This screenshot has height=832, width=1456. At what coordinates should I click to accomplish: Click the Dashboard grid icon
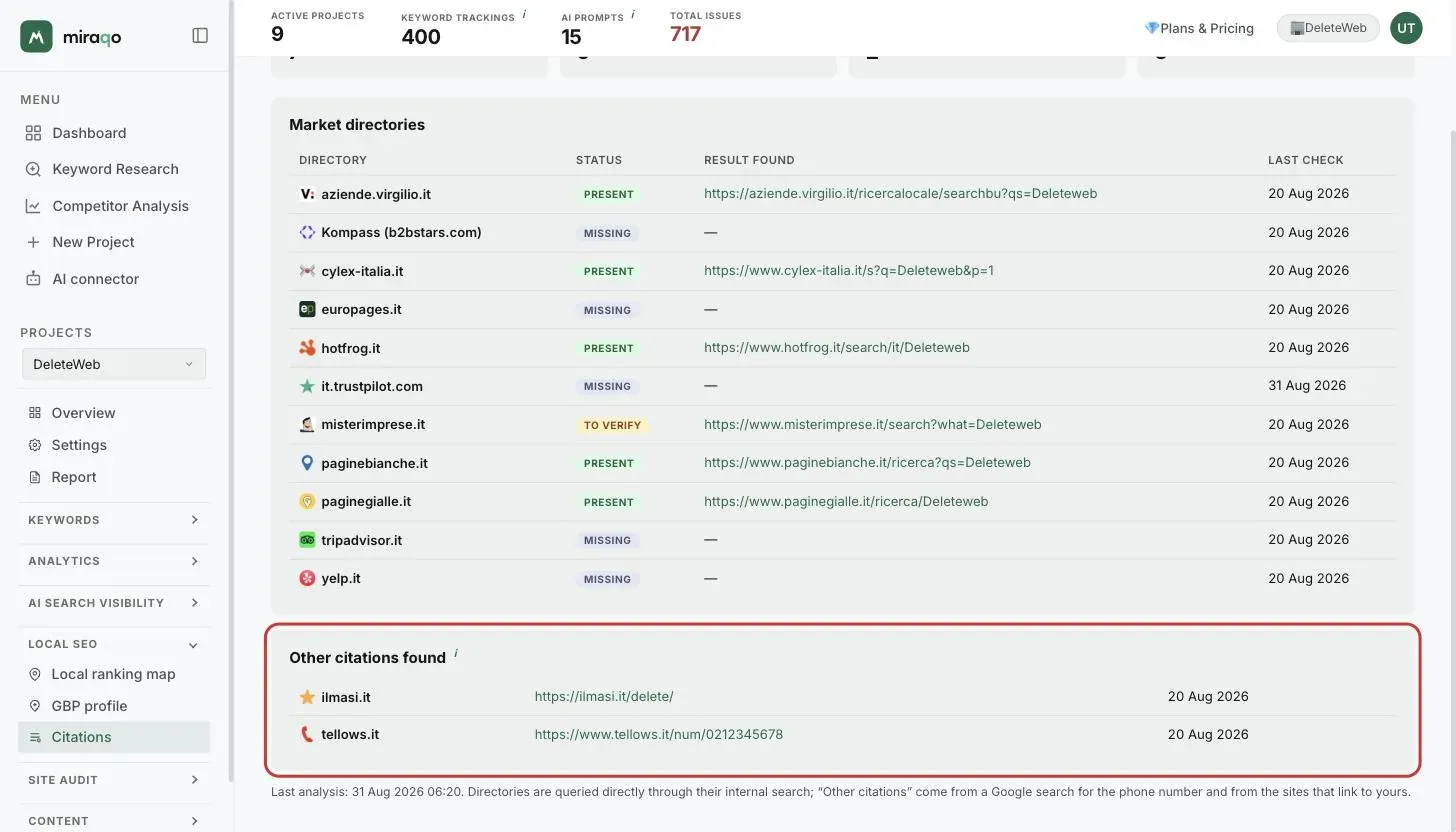(x=33, y=133)
